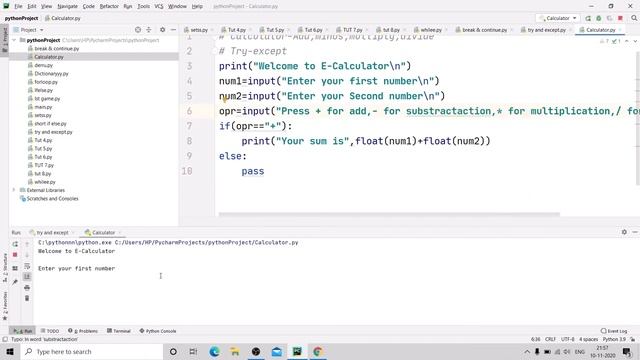640x360 pixels.
Task: Start debugging Calculator with bug icon
Action: [x=599, y=18]
